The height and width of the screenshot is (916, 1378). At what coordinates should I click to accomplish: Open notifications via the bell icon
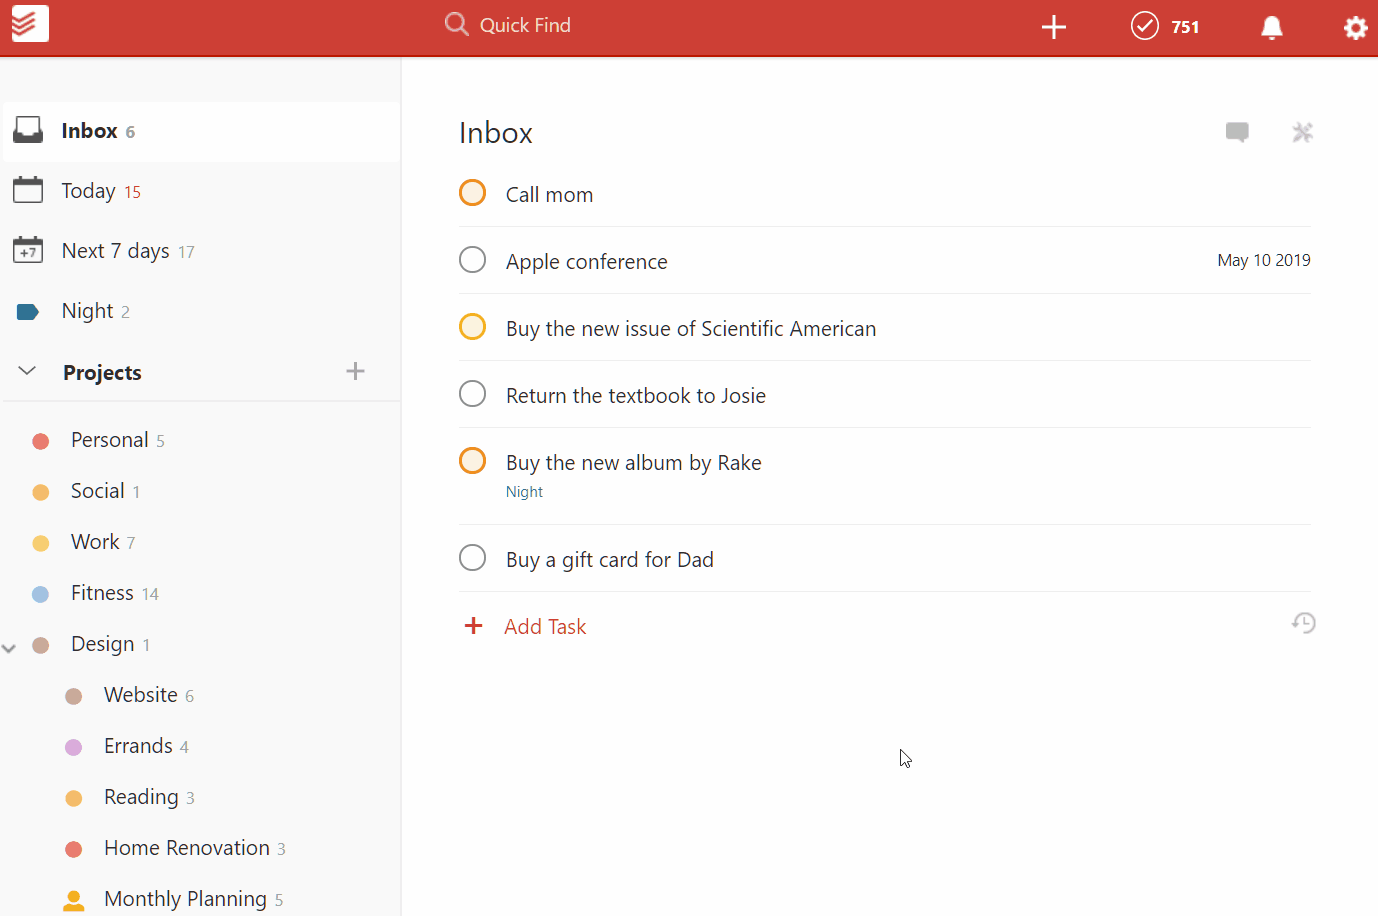(x=1271, y=27)
